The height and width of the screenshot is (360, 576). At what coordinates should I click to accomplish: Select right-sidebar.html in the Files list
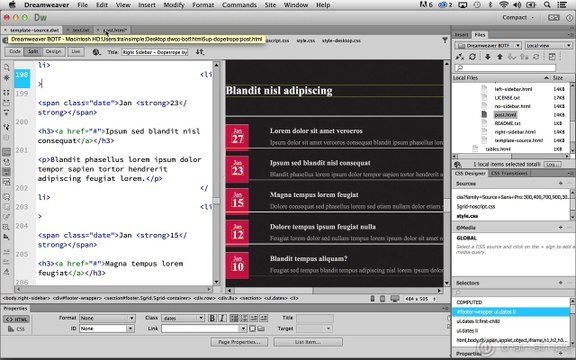click(x=515, y=132)
